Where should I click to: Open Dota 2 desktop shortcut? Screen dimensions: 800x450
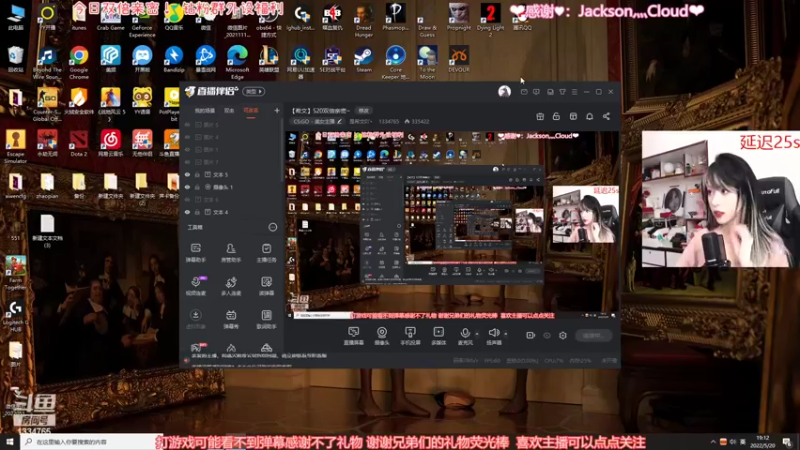pos(79,142)
